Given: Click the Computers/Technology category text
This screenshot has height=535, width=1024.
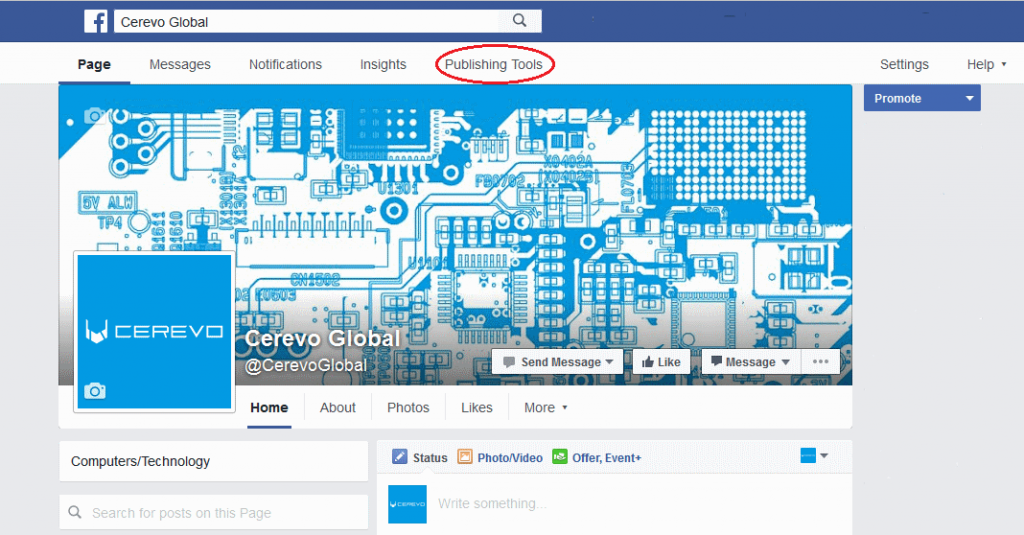Looking at the screenshot, I should point(140,461).
